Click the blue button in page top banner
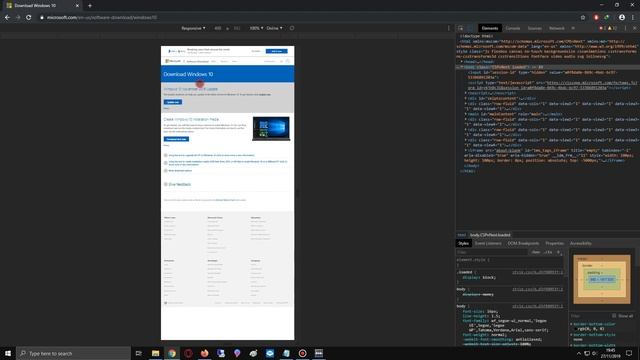Screen dimensions: 640x360 [x=276, y=51]
